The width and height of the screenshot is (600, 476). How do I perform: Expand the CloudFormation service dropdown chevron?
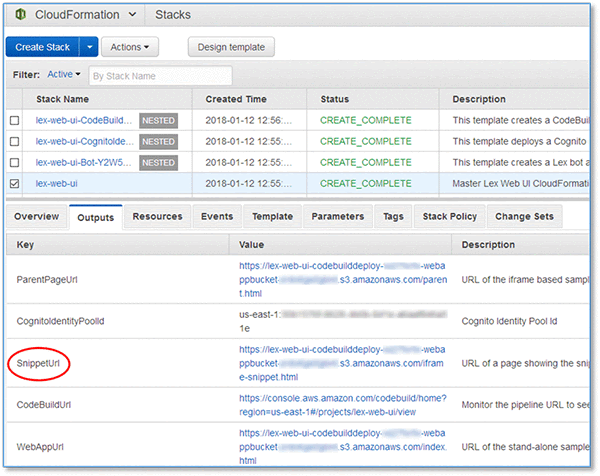pyautogui.click(x=132, y=15)
